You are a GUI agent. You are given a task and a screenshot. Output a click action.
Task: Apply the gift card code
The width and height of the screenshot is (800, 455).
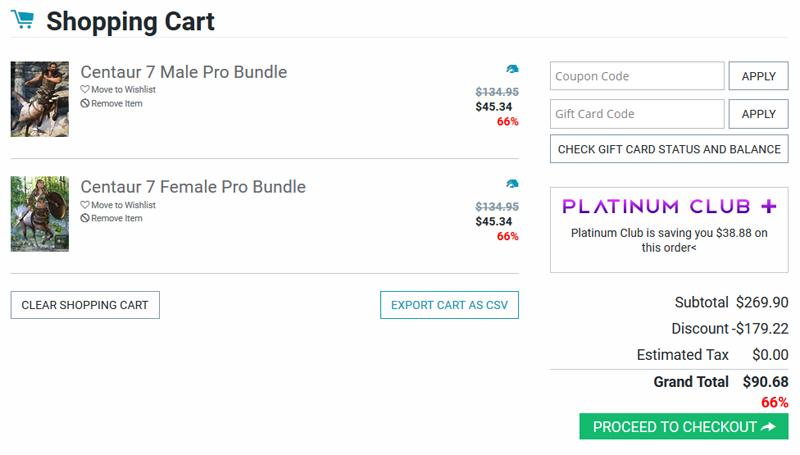(x=758, y=114)
